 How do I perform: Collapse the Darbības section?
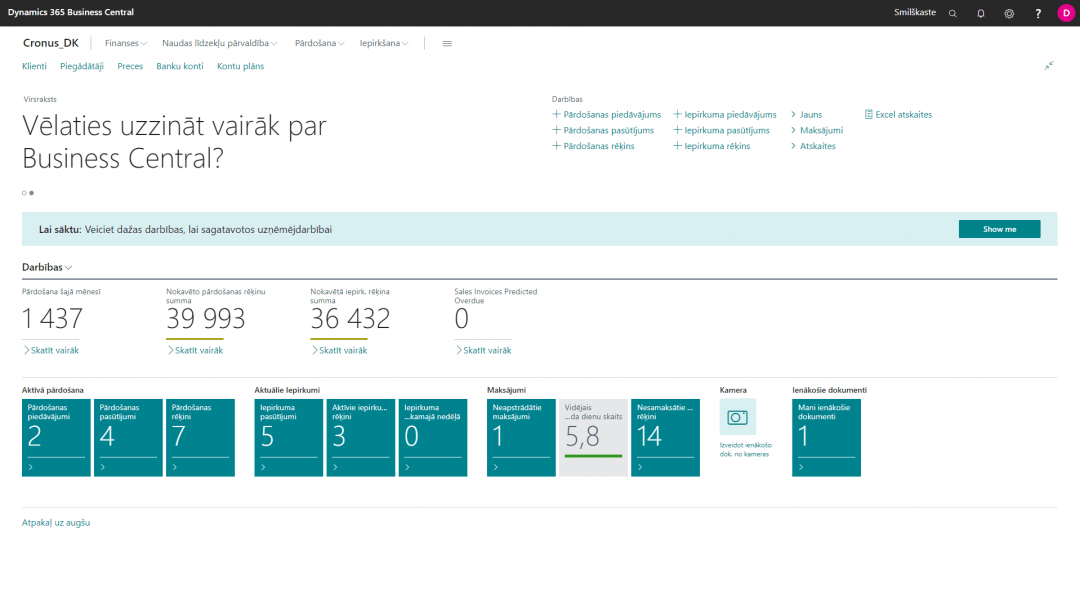click(47, 268)
